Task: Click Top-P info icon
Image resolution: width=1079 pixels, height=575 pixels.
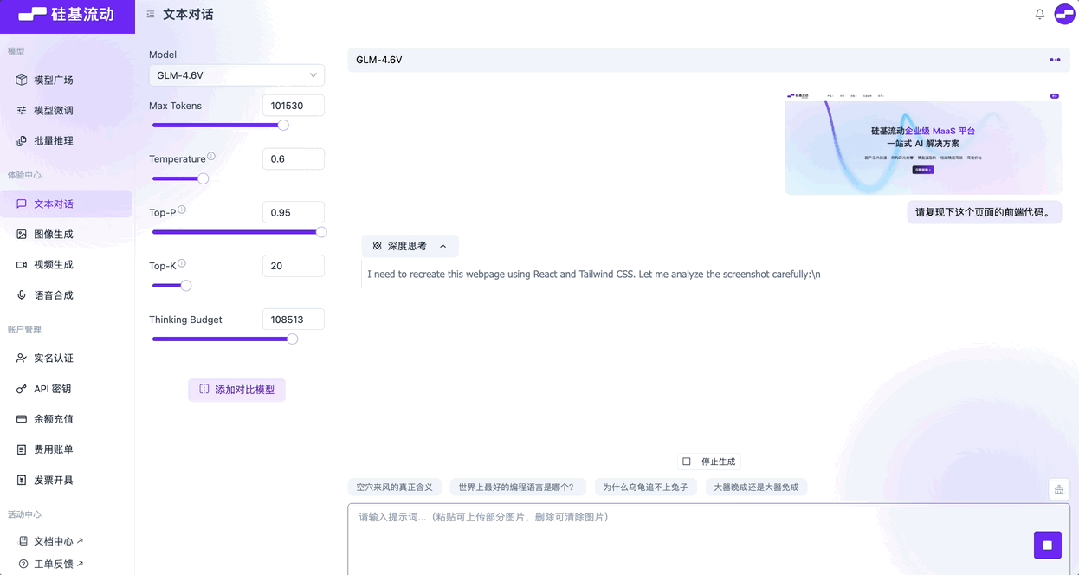Action: pyautogui.click(x=182, y=210)
